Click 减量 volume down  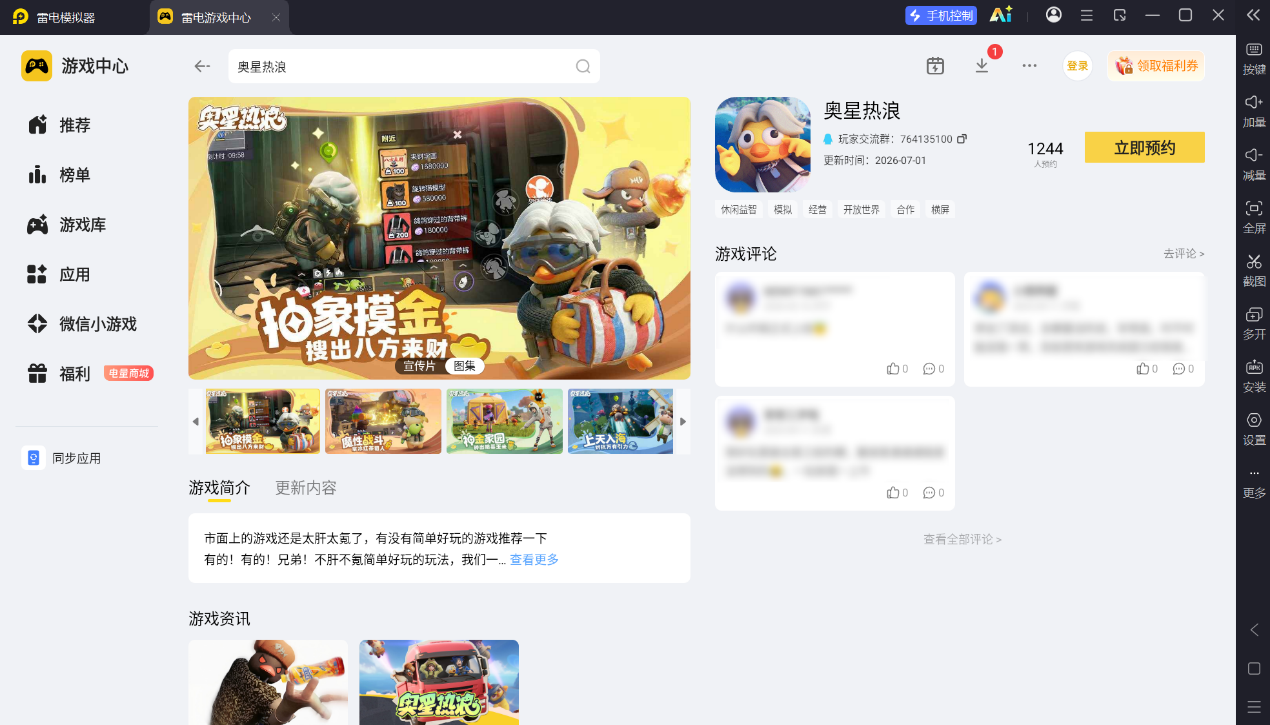[x=1254, y=164]
